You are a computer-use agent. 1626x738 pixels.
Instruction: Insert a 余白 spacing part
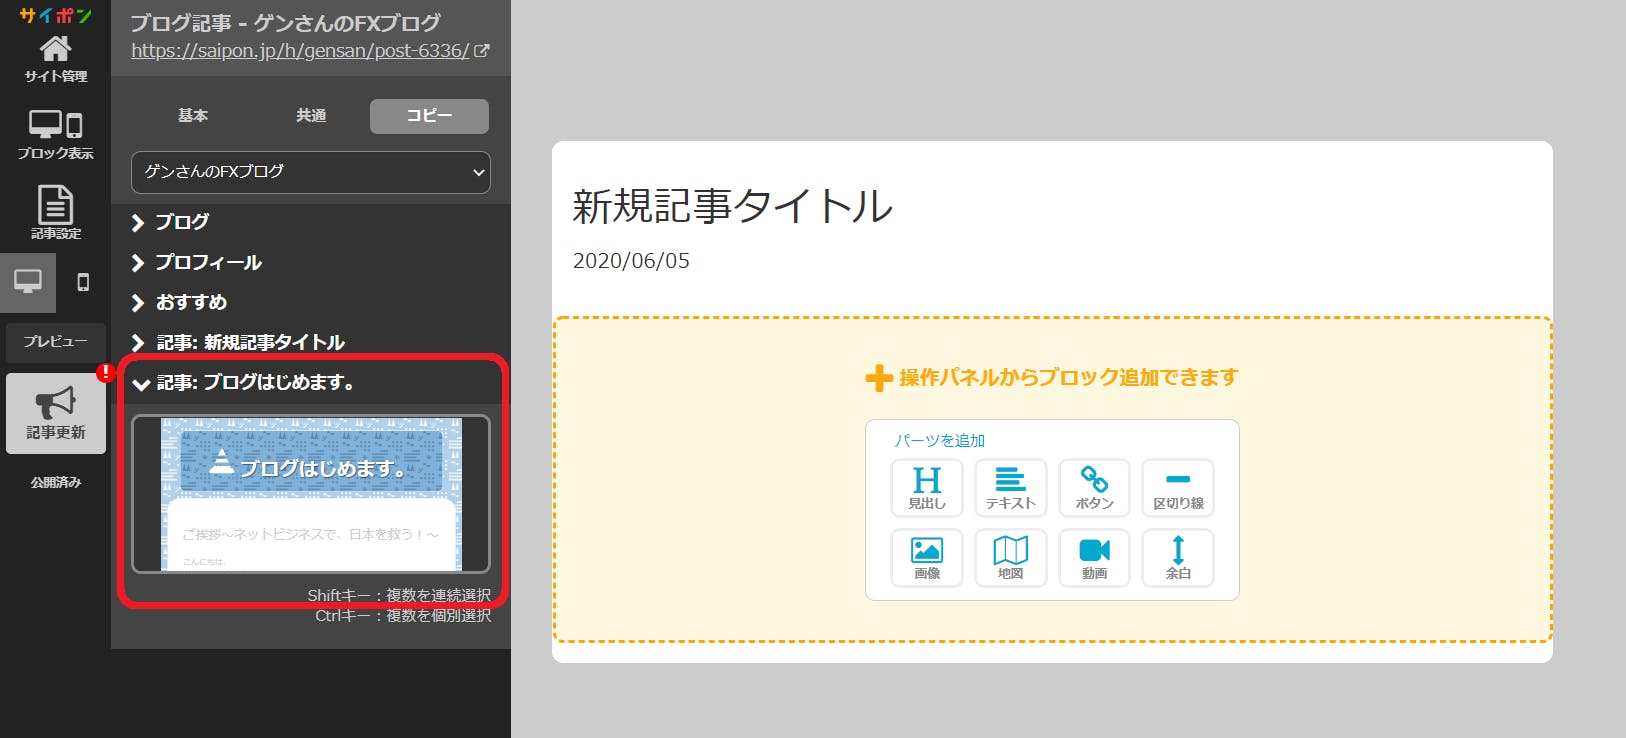coord(1178,558)
